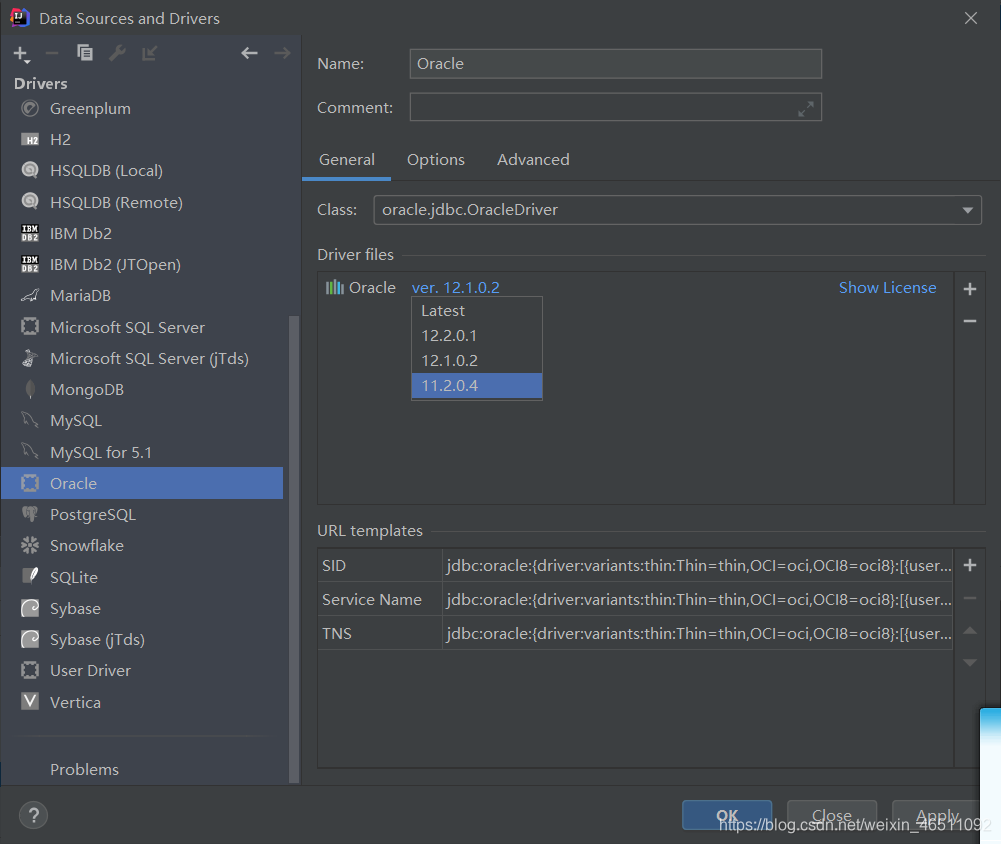Open the Problems entry
Screen dimensions: 1001x844
tap(84, 769)
